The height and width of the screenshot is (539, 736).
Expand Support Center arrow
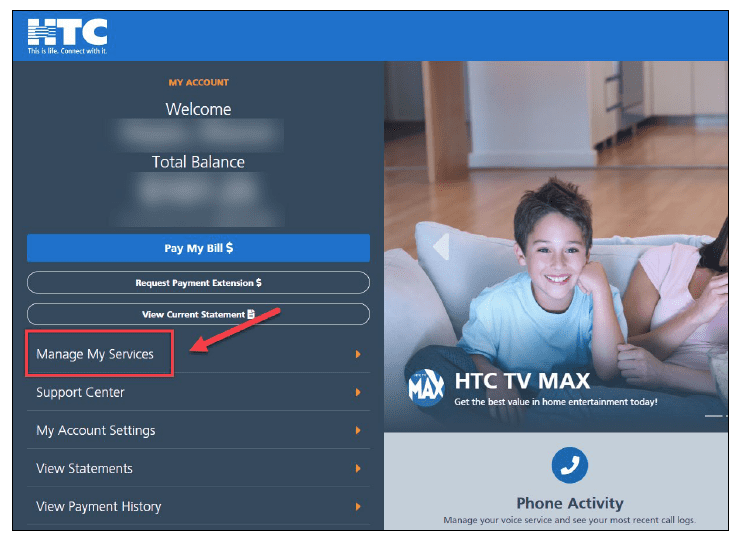click(358, 392)
